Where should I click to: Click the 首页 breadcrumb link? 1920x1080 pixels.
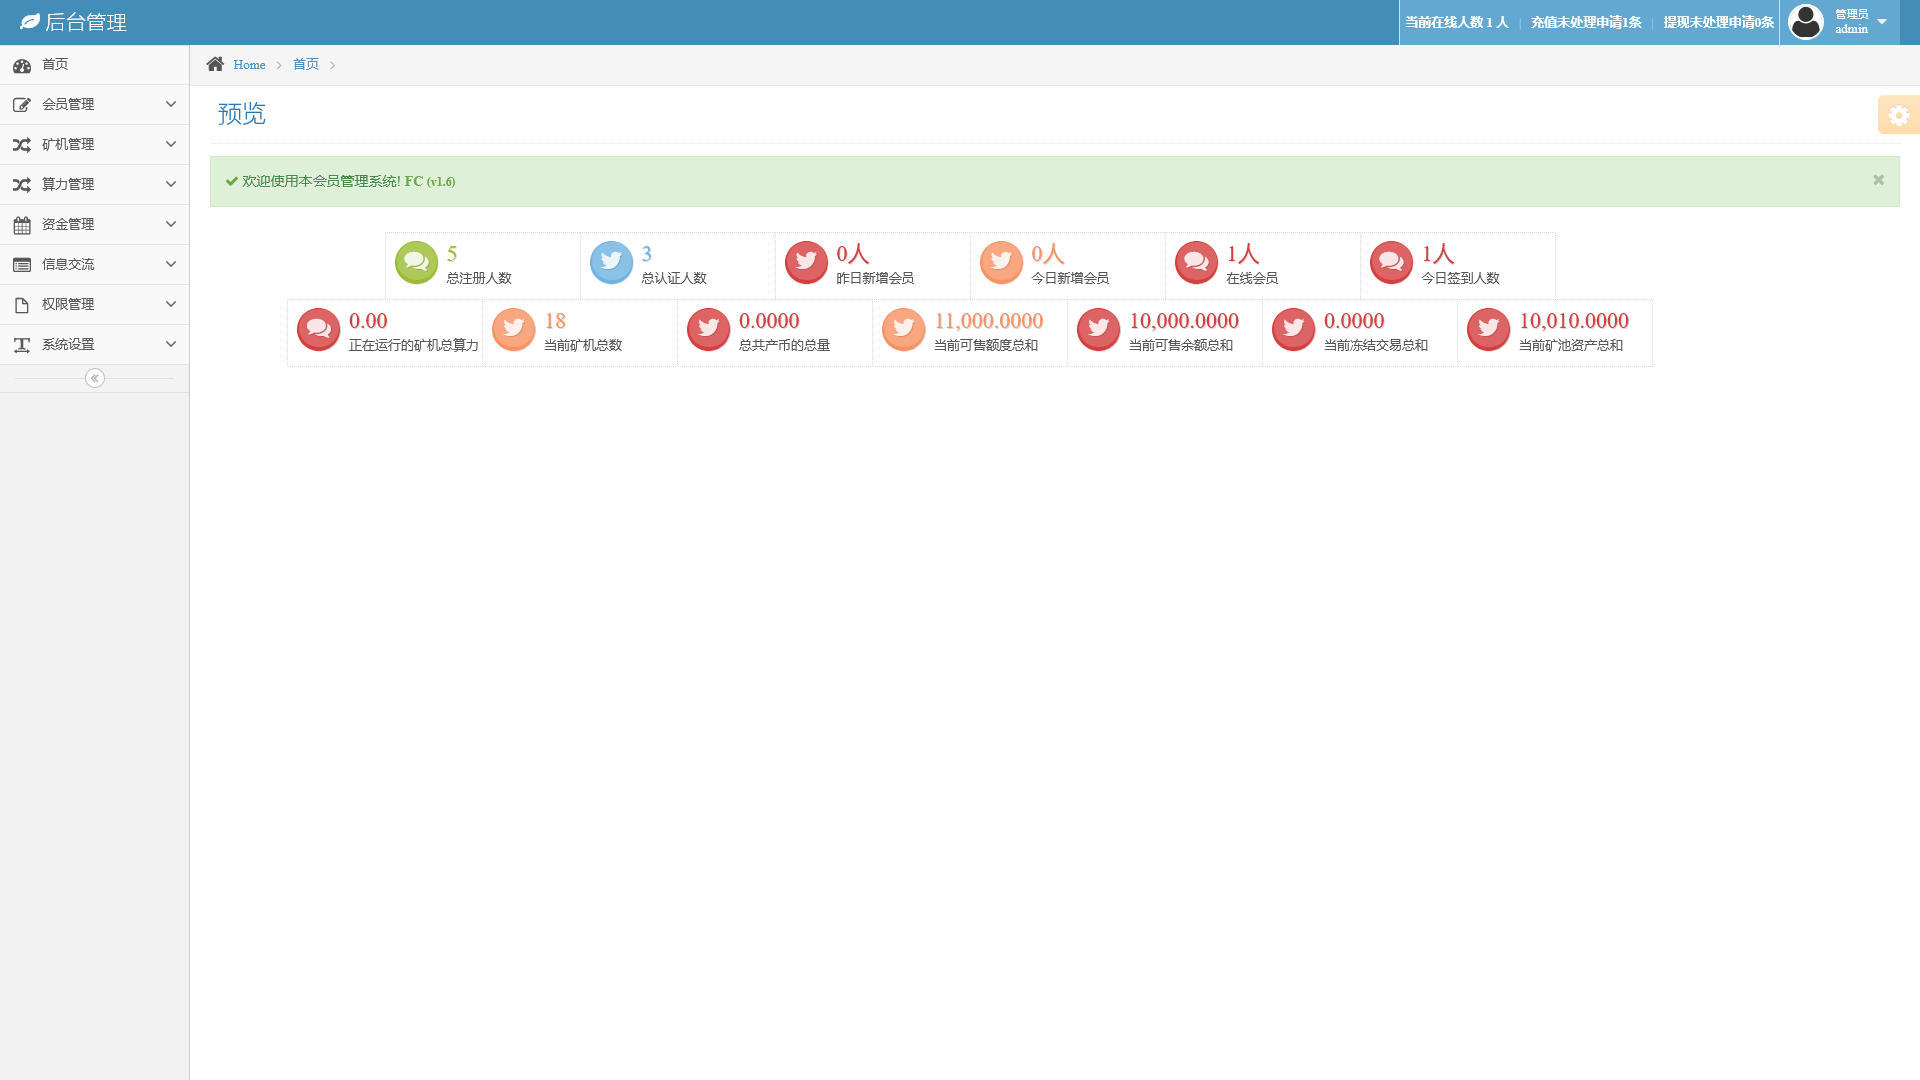coord(306,64)
